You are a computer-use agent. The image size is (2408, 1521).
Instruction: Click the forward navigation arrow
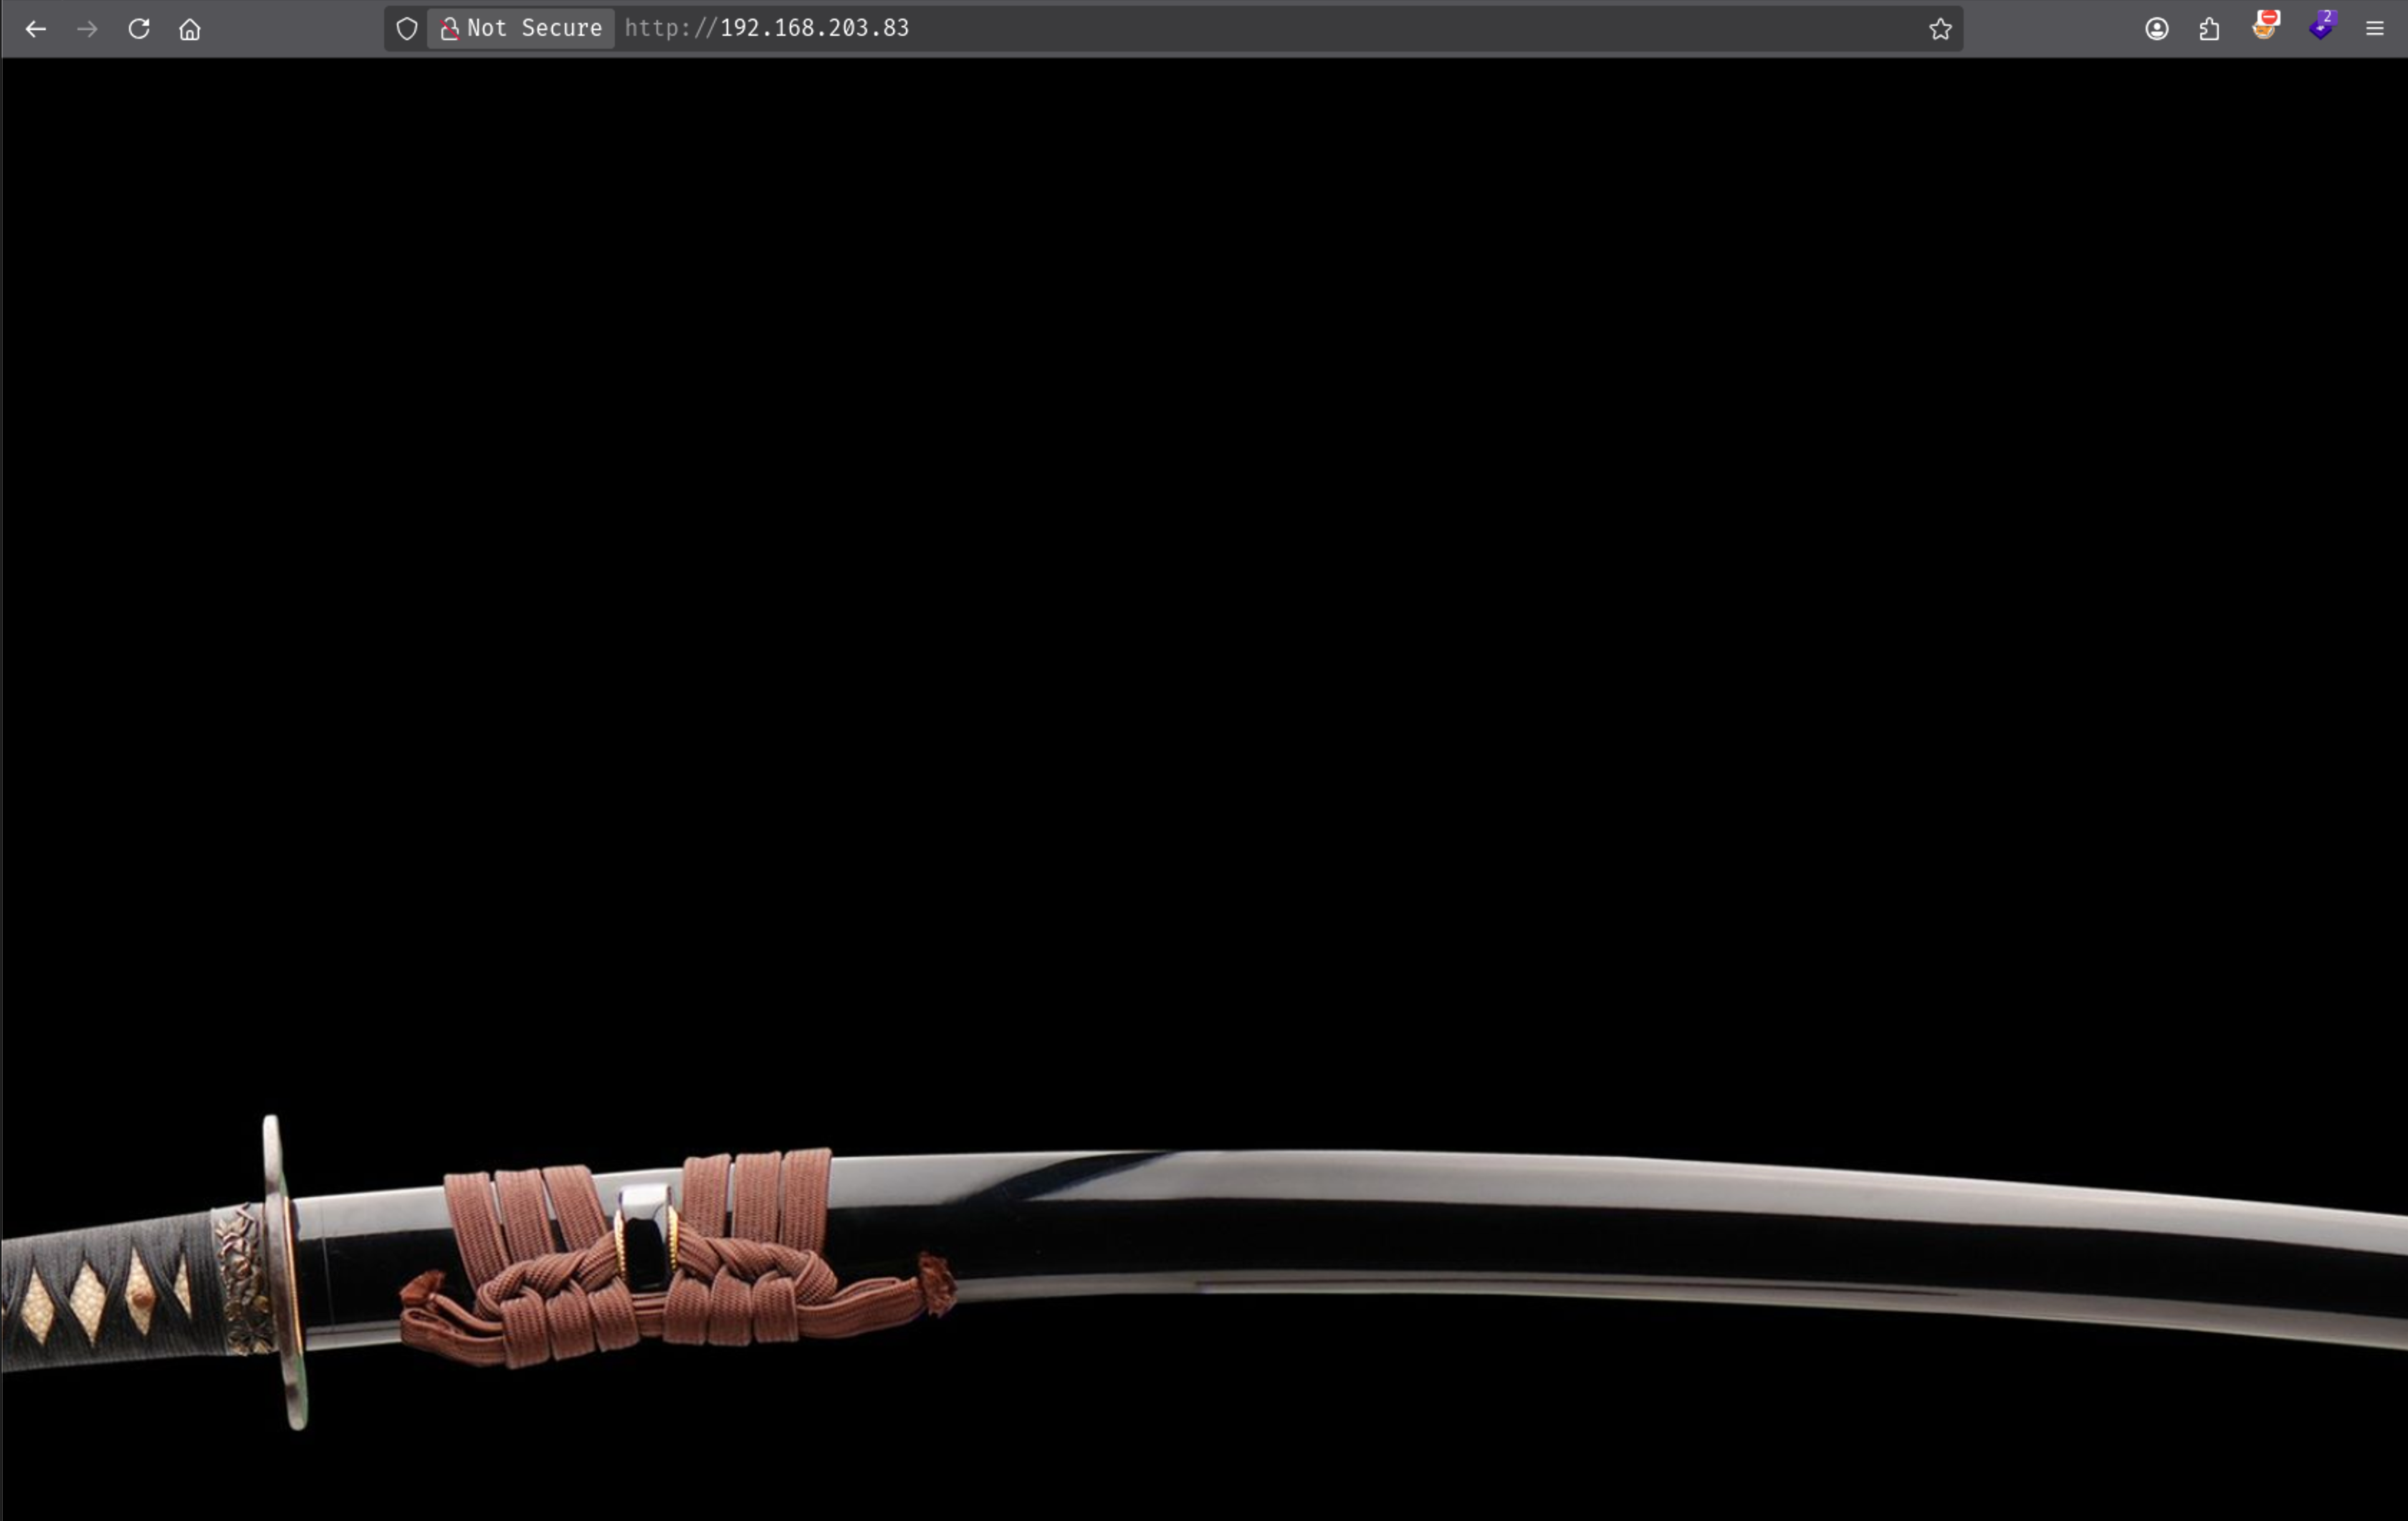[x=88, y=29]
